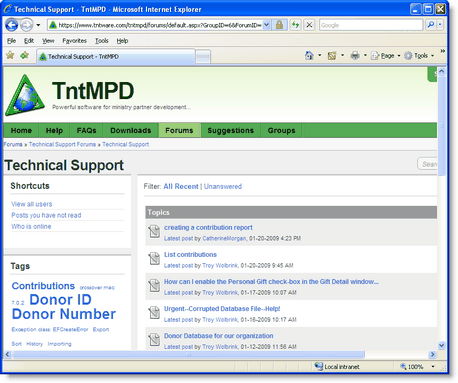Go to the Groups nav tab

tap(282, 130)
